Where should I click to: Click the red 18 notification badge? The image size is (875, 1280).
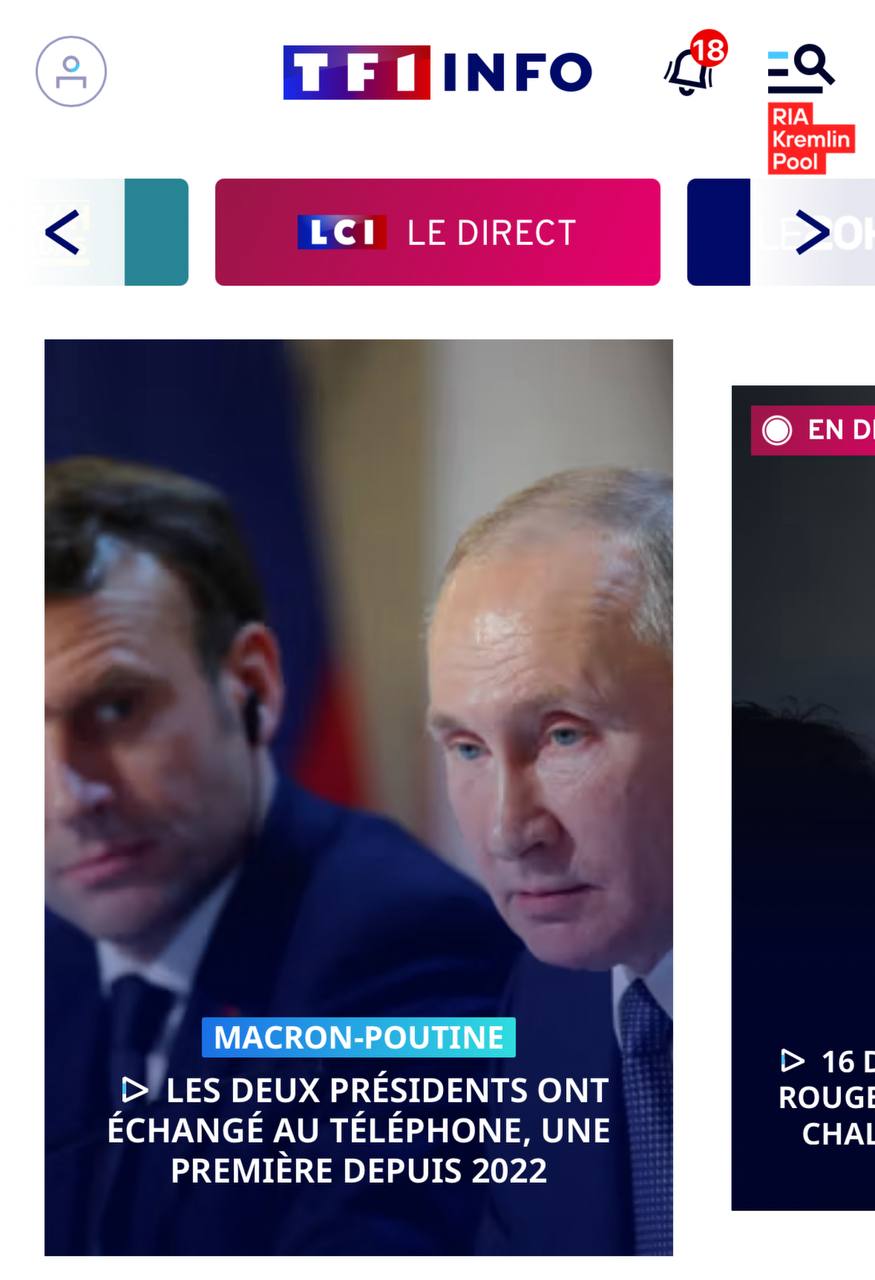pyautogui.click(x=708, y=49)
